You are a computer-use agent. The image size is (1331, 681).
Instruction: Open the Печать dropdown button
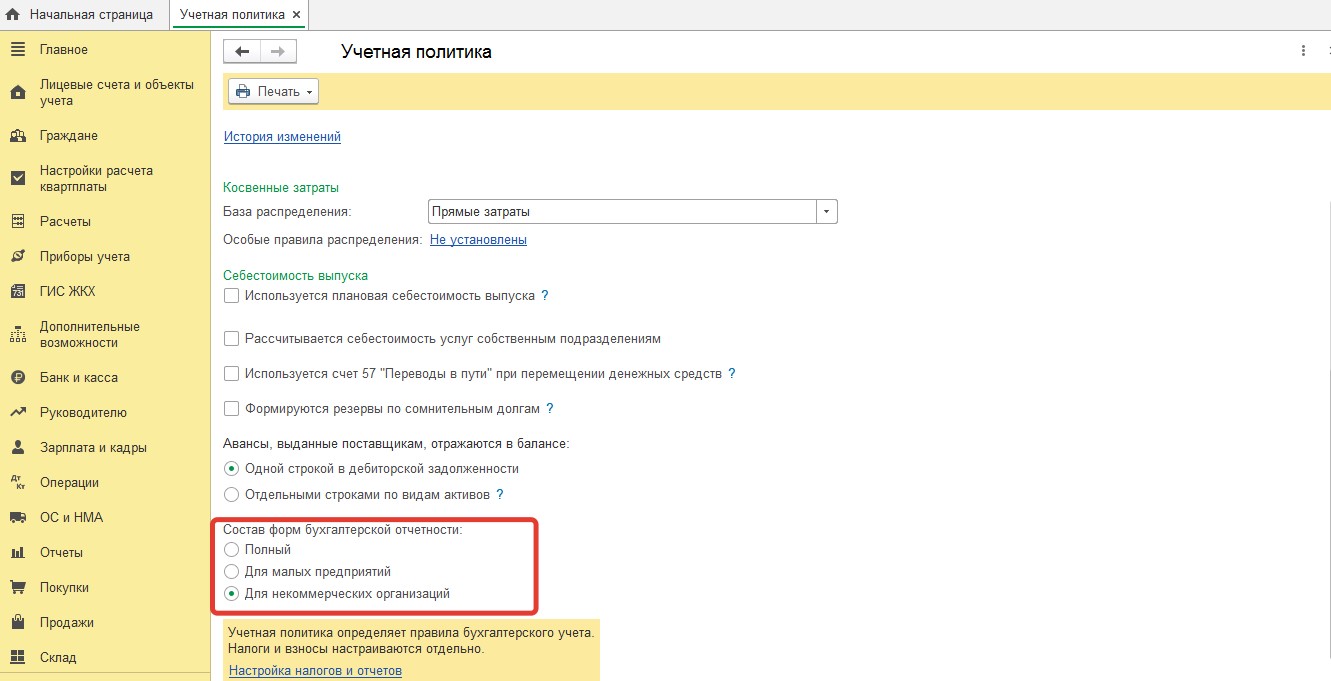pyautogui.click(x=273, y=92)
